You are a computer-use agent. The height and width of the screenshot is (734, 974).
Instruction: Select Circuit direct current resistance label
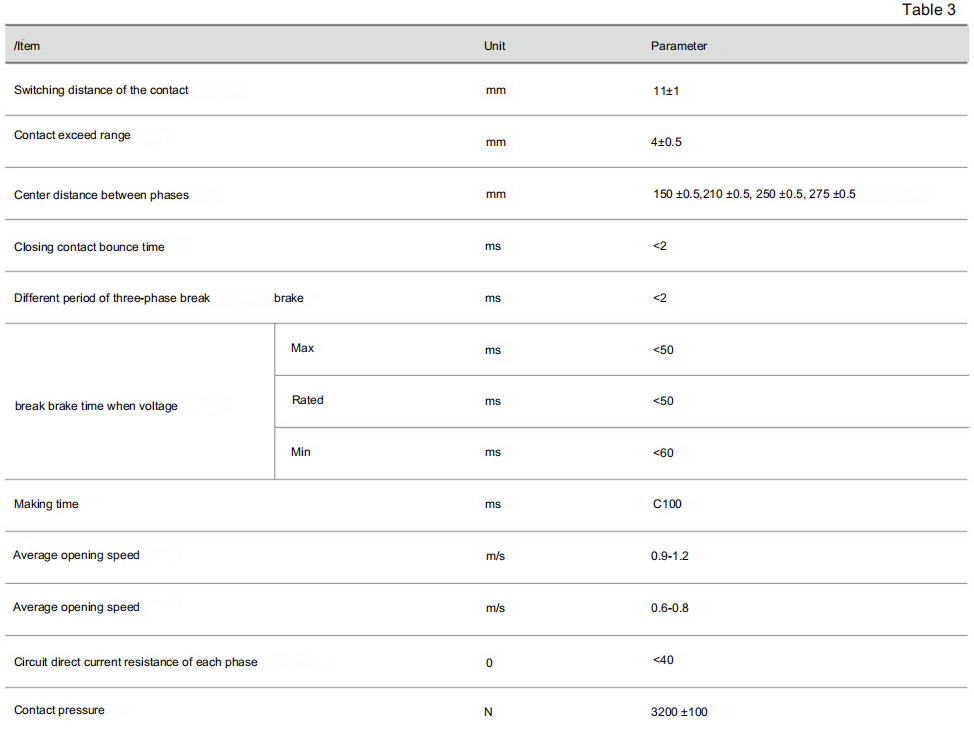(x=135, y=662)
